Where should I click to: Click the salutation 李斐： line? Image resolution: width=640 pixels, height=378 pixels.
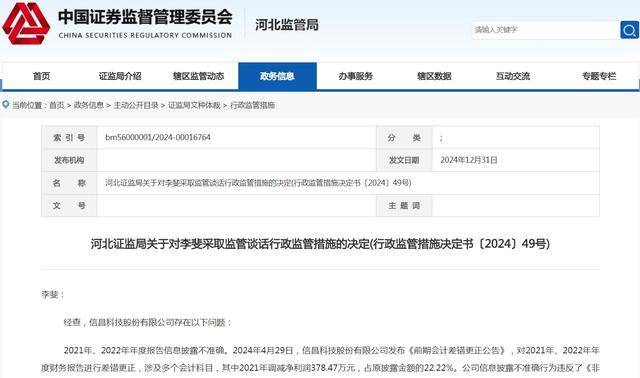[53, 294]
